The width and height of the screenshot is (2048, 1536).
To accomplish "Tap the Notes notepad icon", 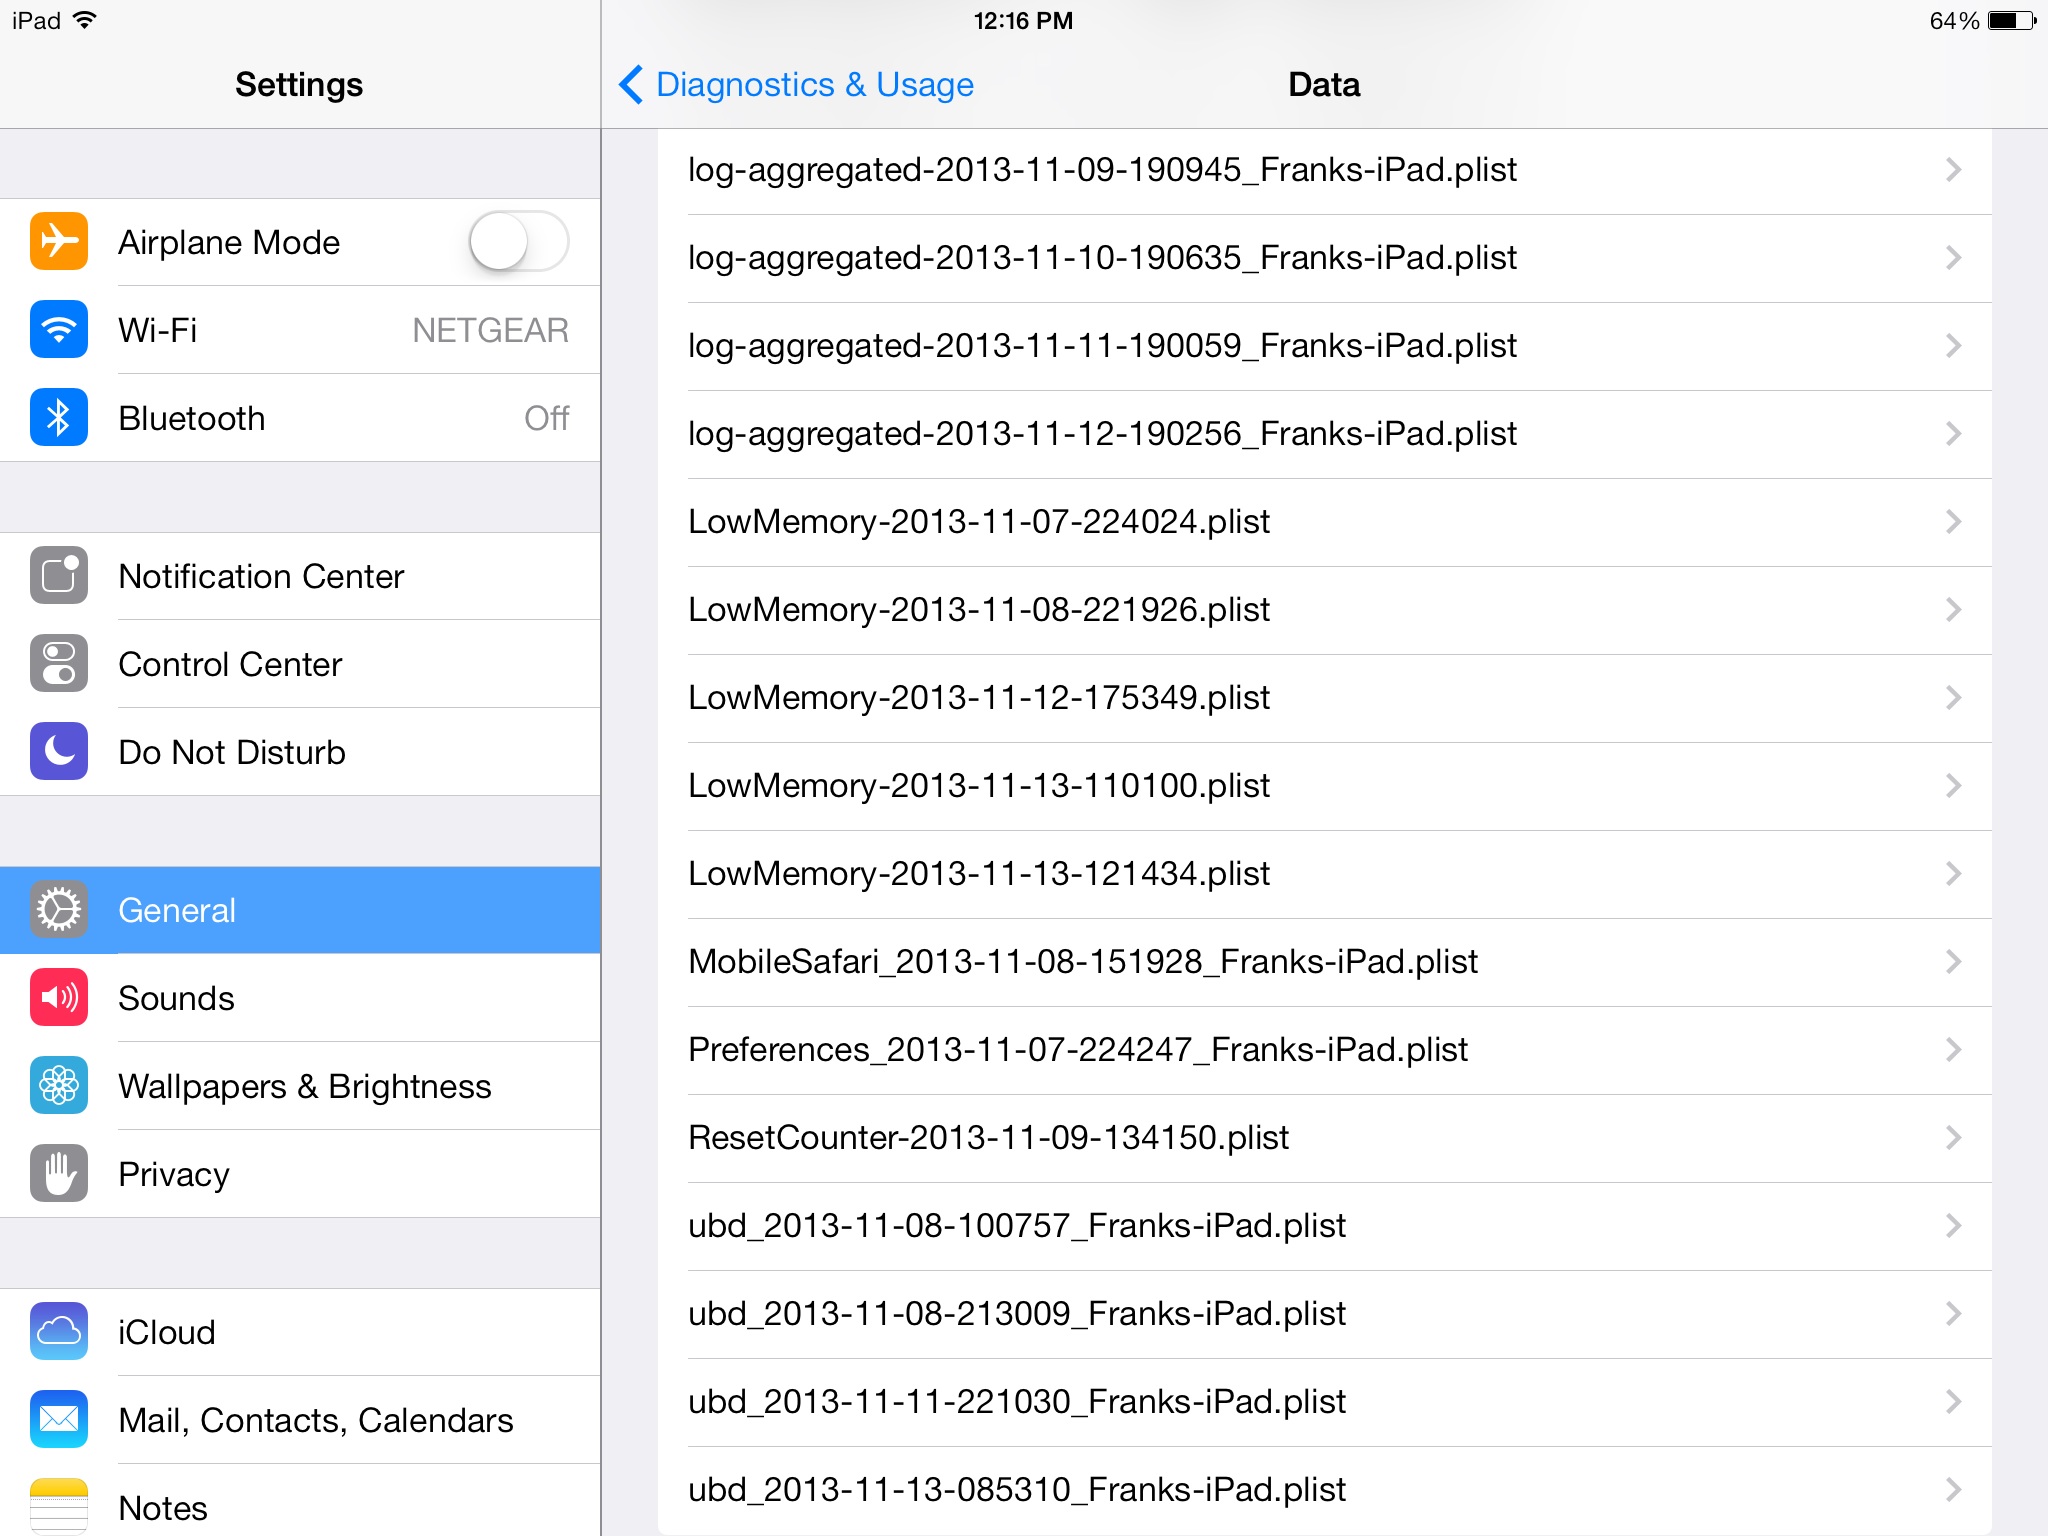I will [x=59, y=1507].
